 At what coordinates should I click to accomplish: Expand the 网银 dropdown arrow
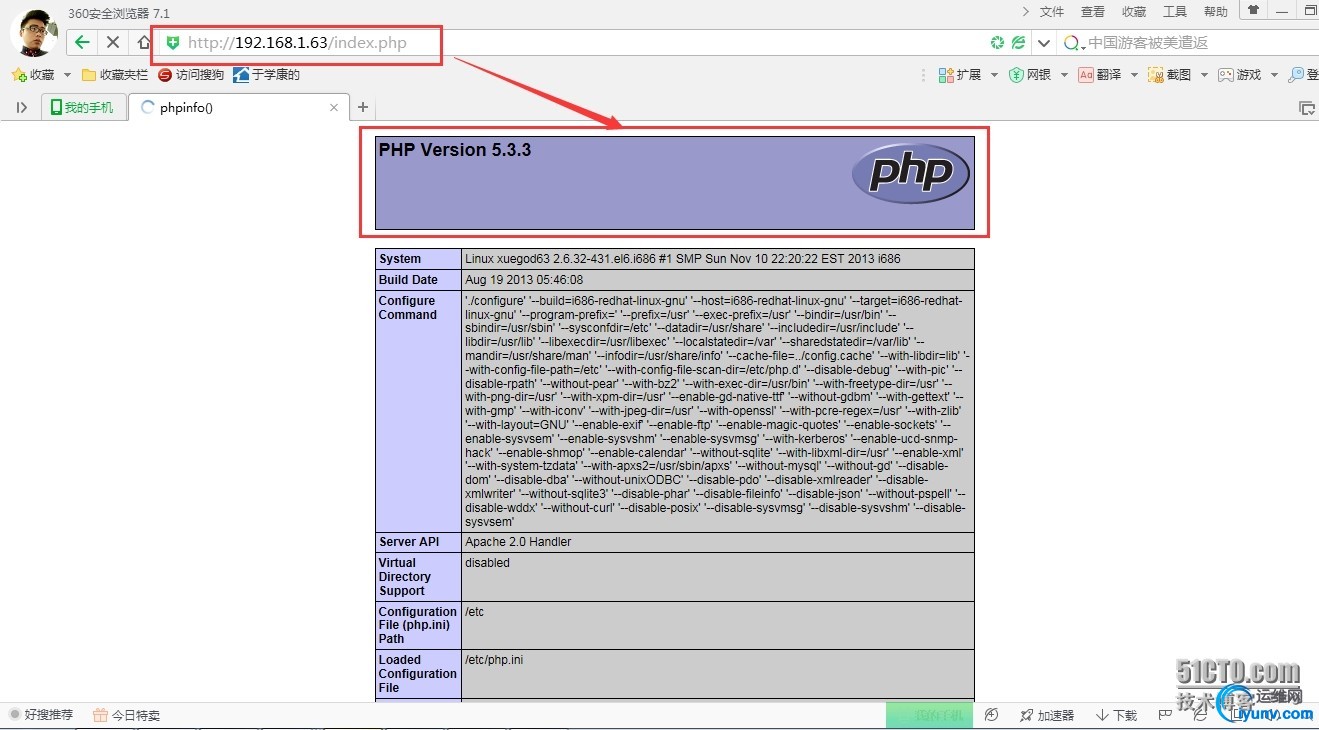(x=1064, y=75)
